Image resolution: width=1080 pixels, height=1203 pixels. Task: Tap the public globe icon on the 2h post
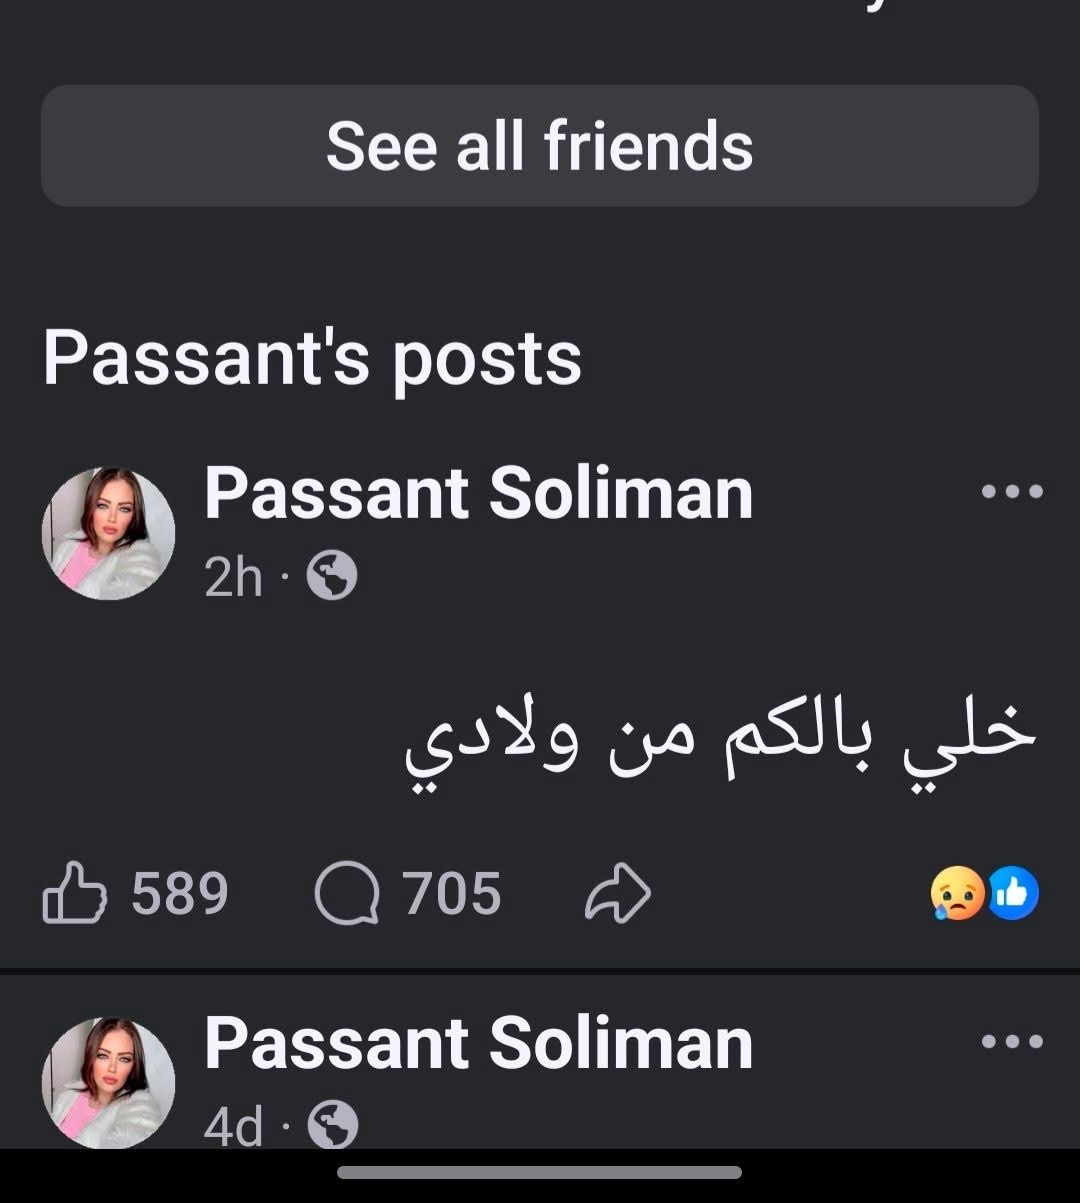pos(331,577)
